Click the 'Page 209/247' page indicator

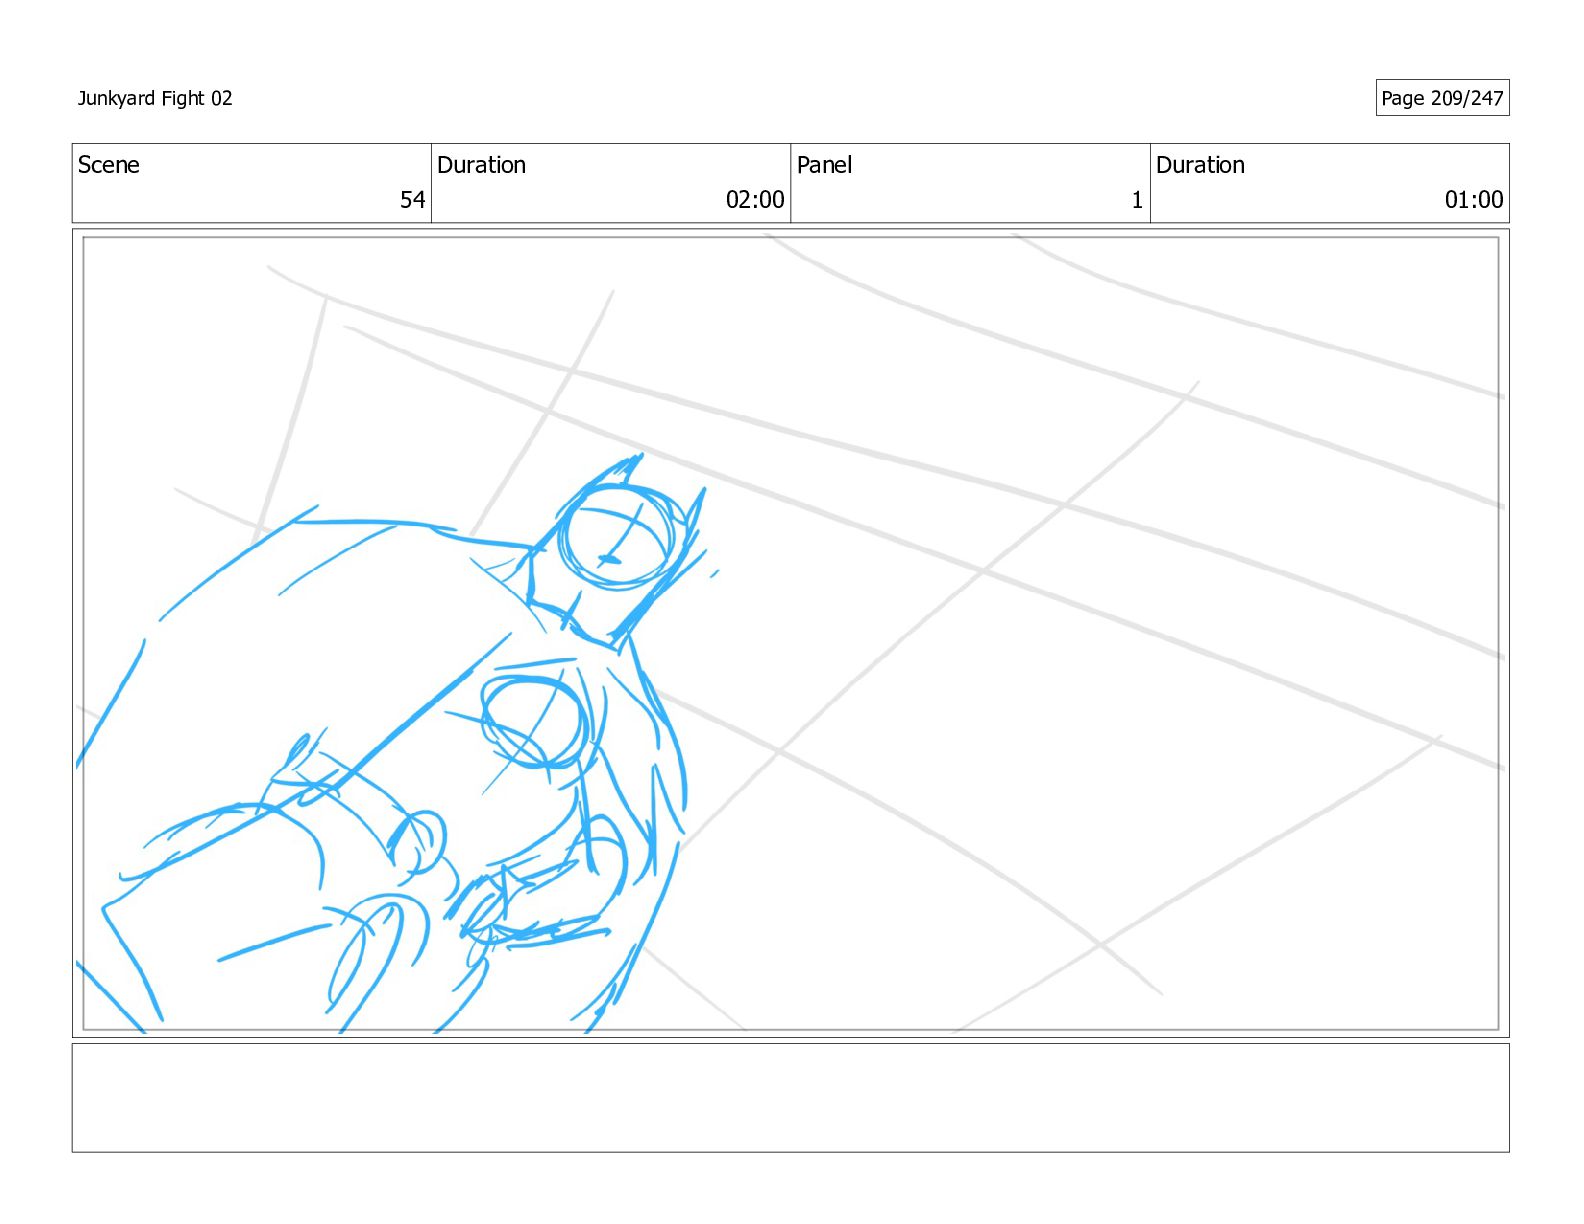pyautogui.click(x=1442, y=98)
